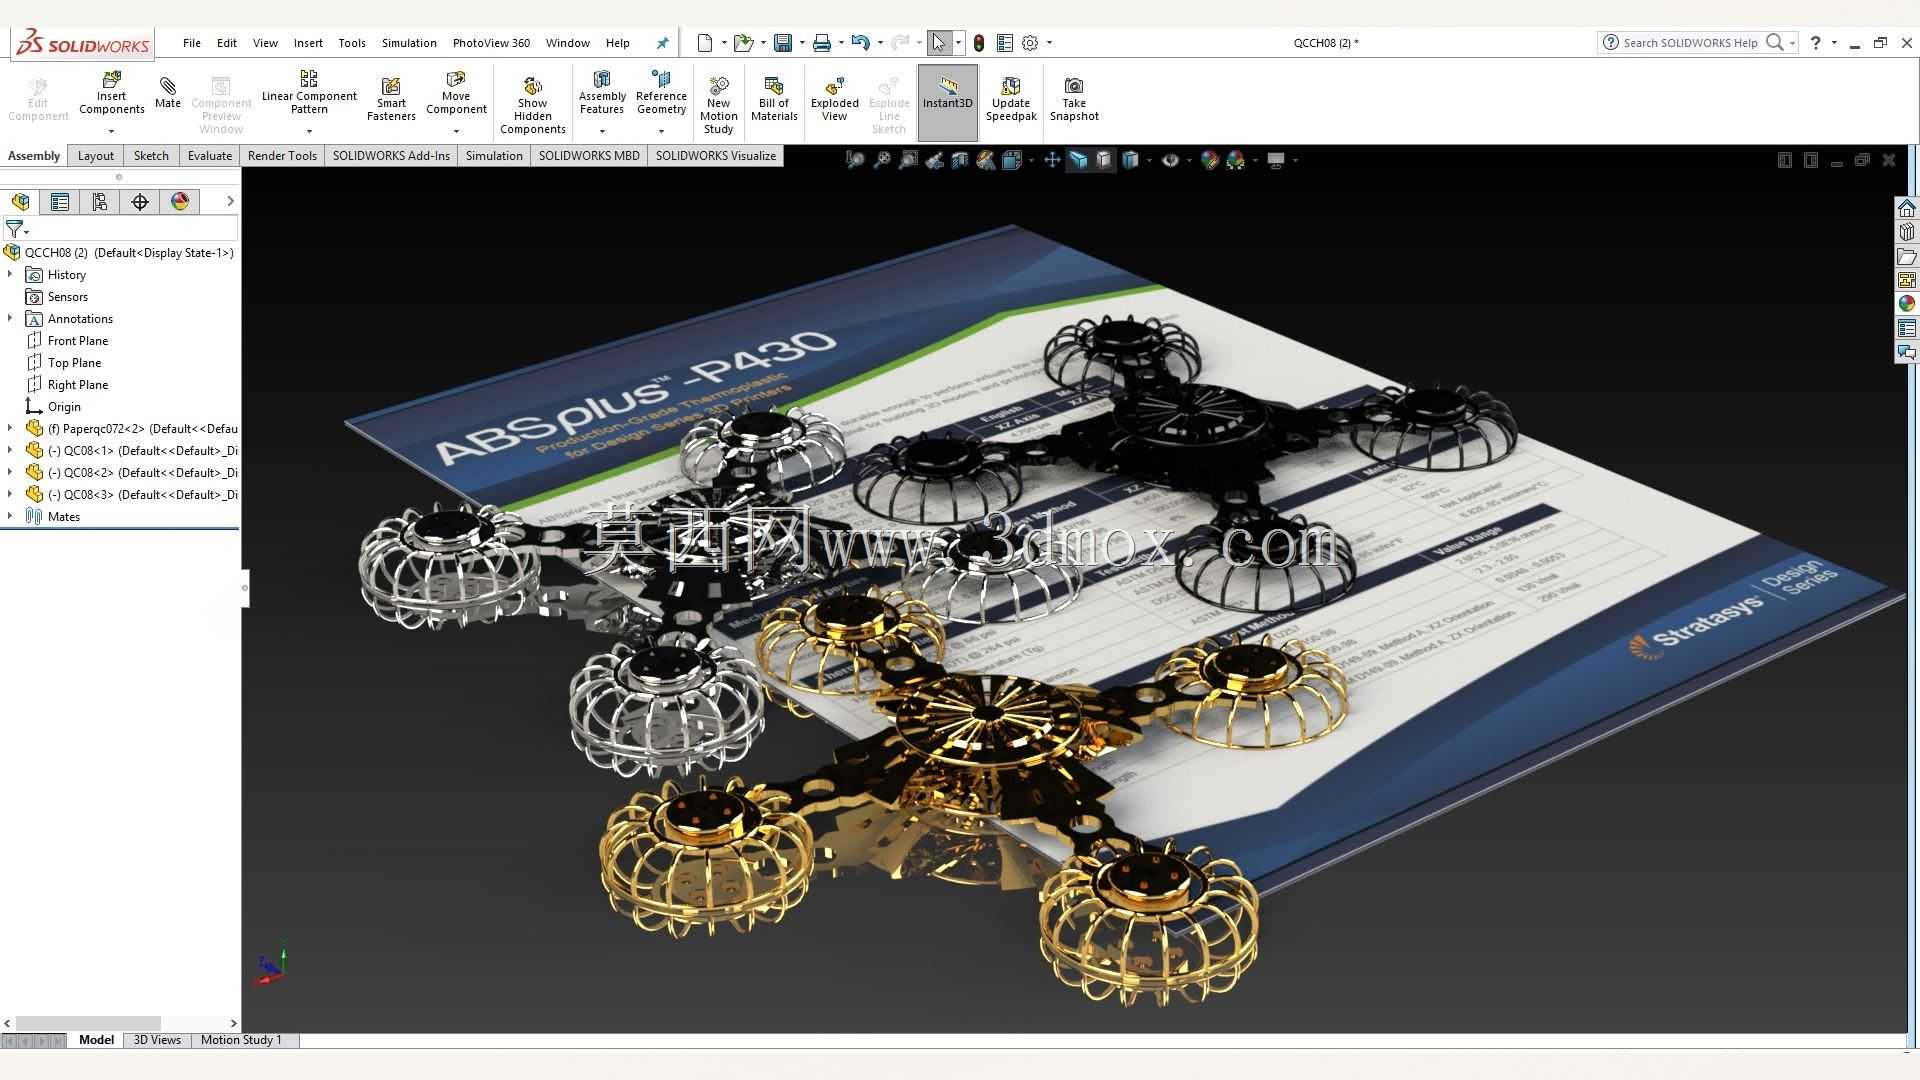1920x1080 pixels.
Task: Switch to the Evaluate tab
Action: (x=209, y=156)
